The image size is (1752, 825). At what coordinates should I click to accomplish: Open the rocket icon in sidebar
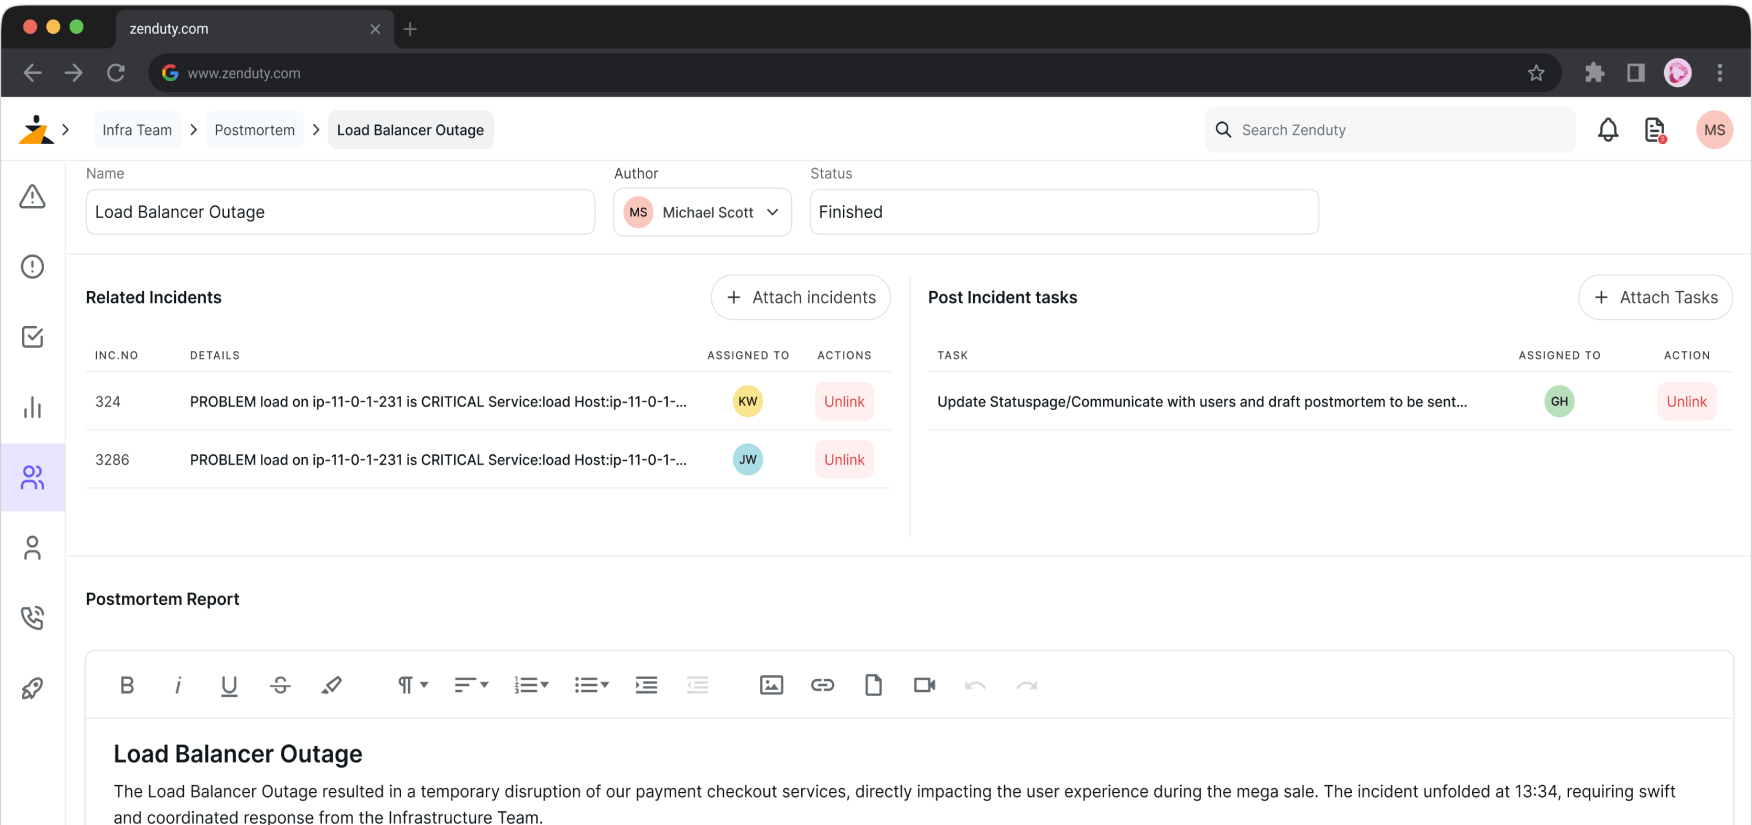[x=33, y=688]
